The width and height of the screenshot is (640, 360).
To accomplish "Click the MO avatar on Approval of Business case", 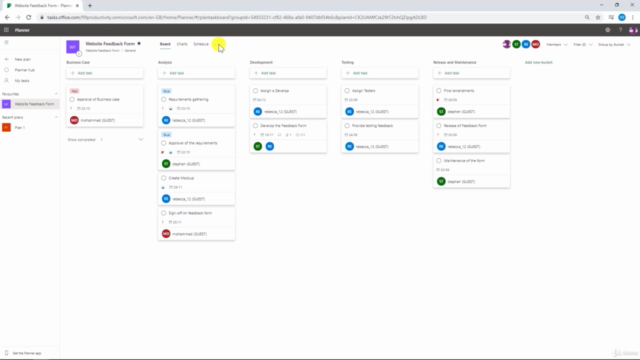I will 74,120.
